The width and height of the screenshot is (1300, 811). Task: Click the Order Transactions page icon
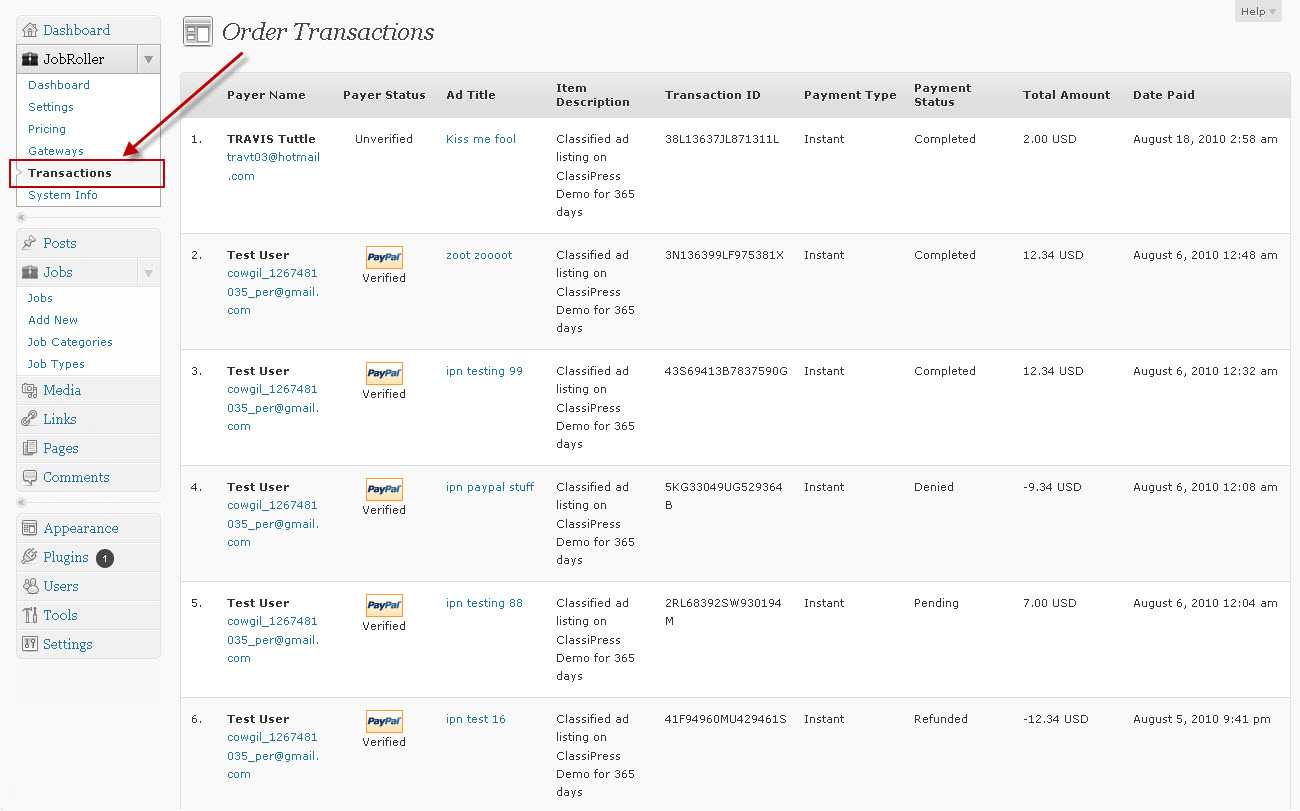(x=198, y=32)
